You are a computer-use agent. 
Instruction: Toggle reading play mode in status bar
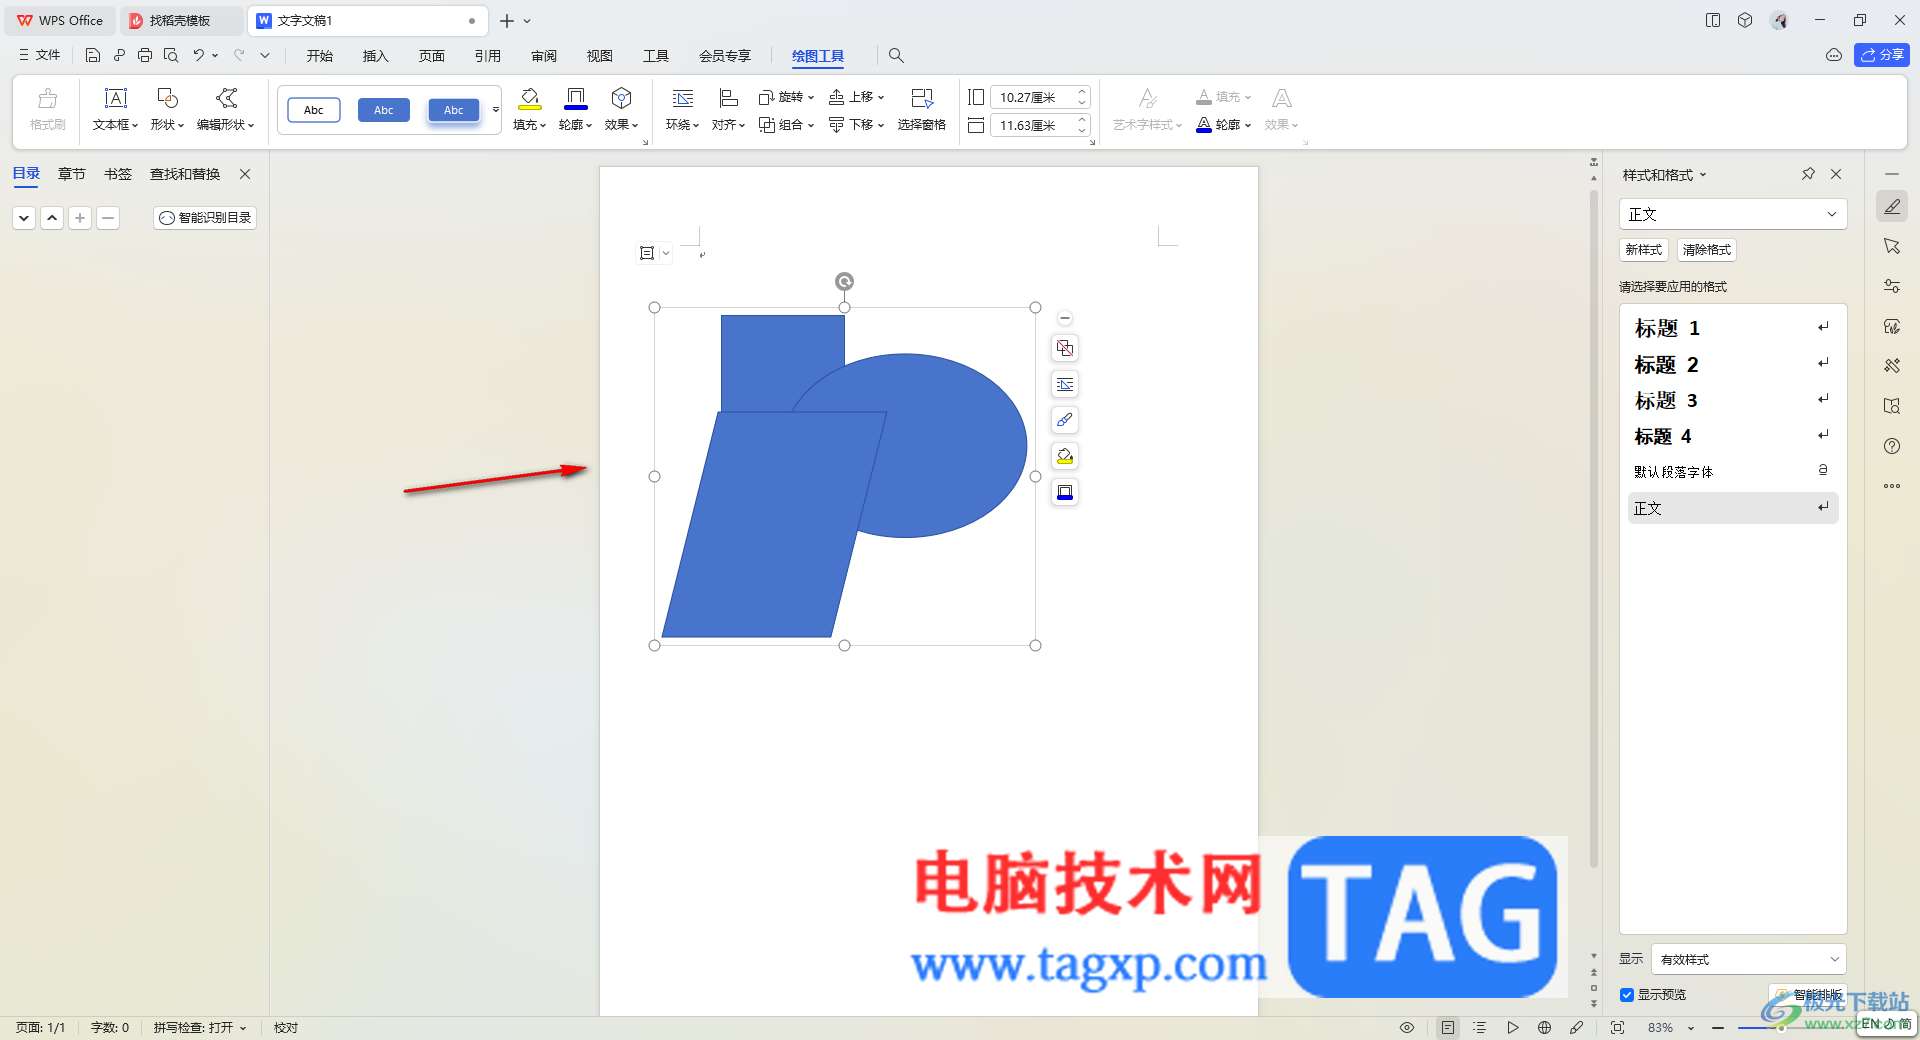click(x=1512, y=1027)
